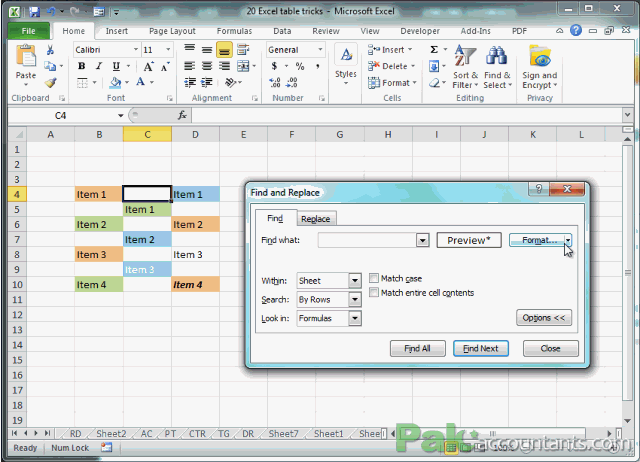Open Sort & Filter menu
Screen dimensions: 640x462
tap(465, 67)
